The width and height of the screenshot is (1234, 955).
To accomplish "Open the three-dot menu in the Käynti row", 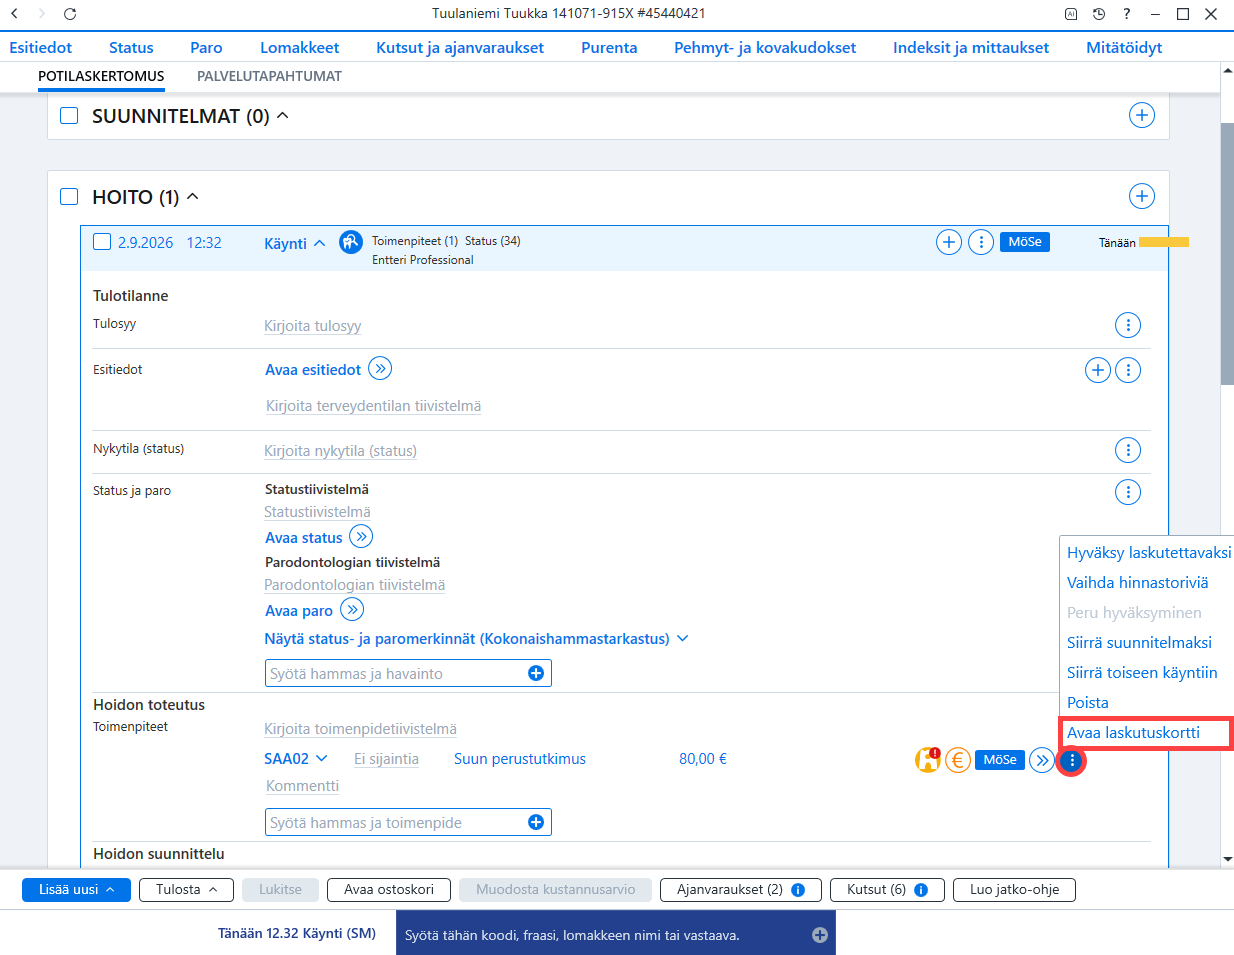I will click(981, 242).
